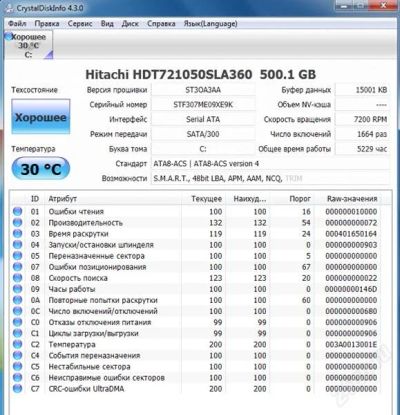Click the status icon for 0A Повторные попытки раскрутки

[x=18, y=300]
